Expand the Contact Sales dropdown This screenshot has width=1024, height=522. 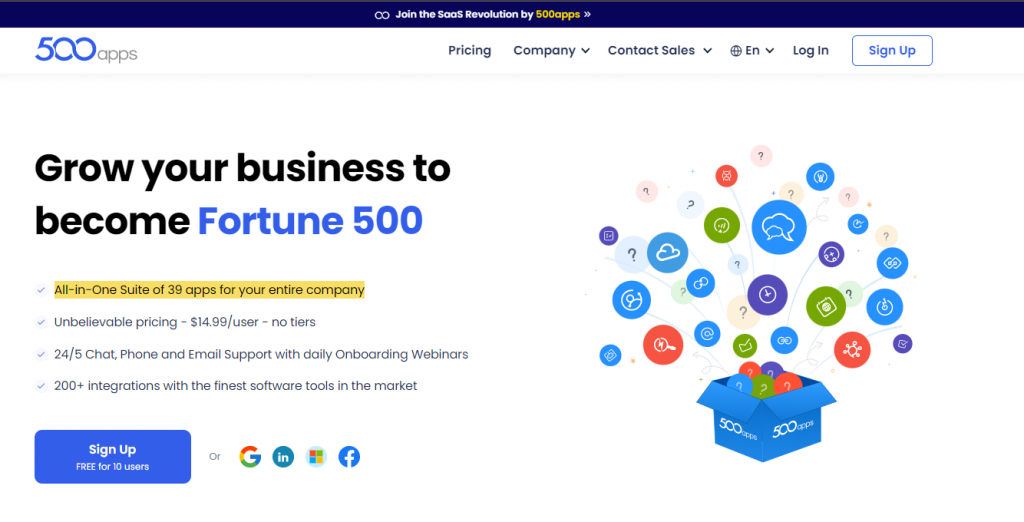[659, 51]
